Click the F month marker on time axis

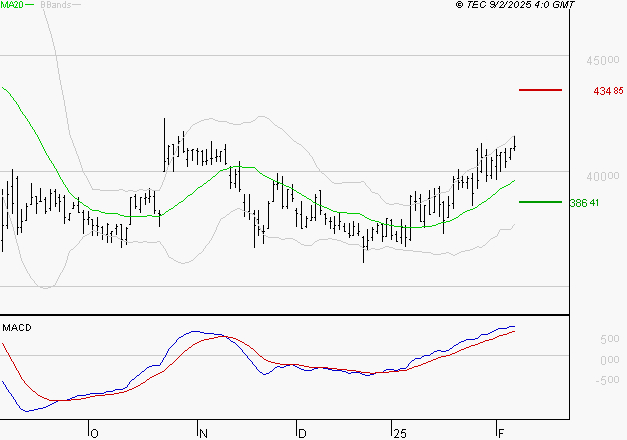(501, 434)
